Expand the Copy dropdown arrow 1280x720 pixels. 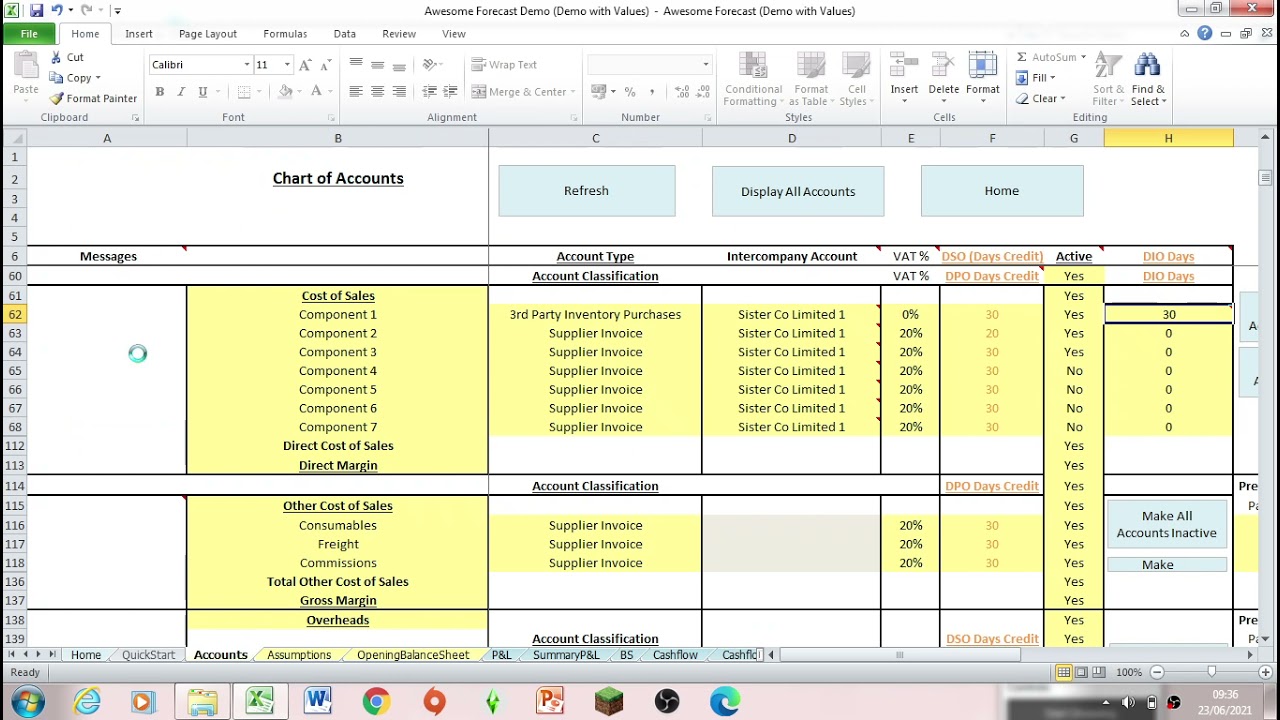tap(97, 78)
